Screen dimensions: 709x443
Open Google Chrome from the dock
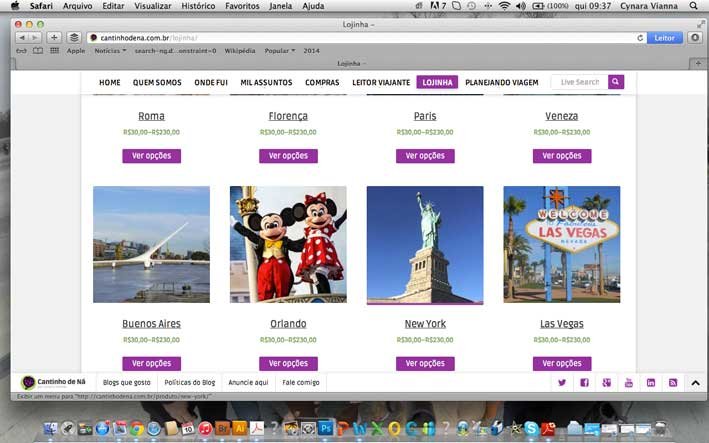click(x=137, y=428)
